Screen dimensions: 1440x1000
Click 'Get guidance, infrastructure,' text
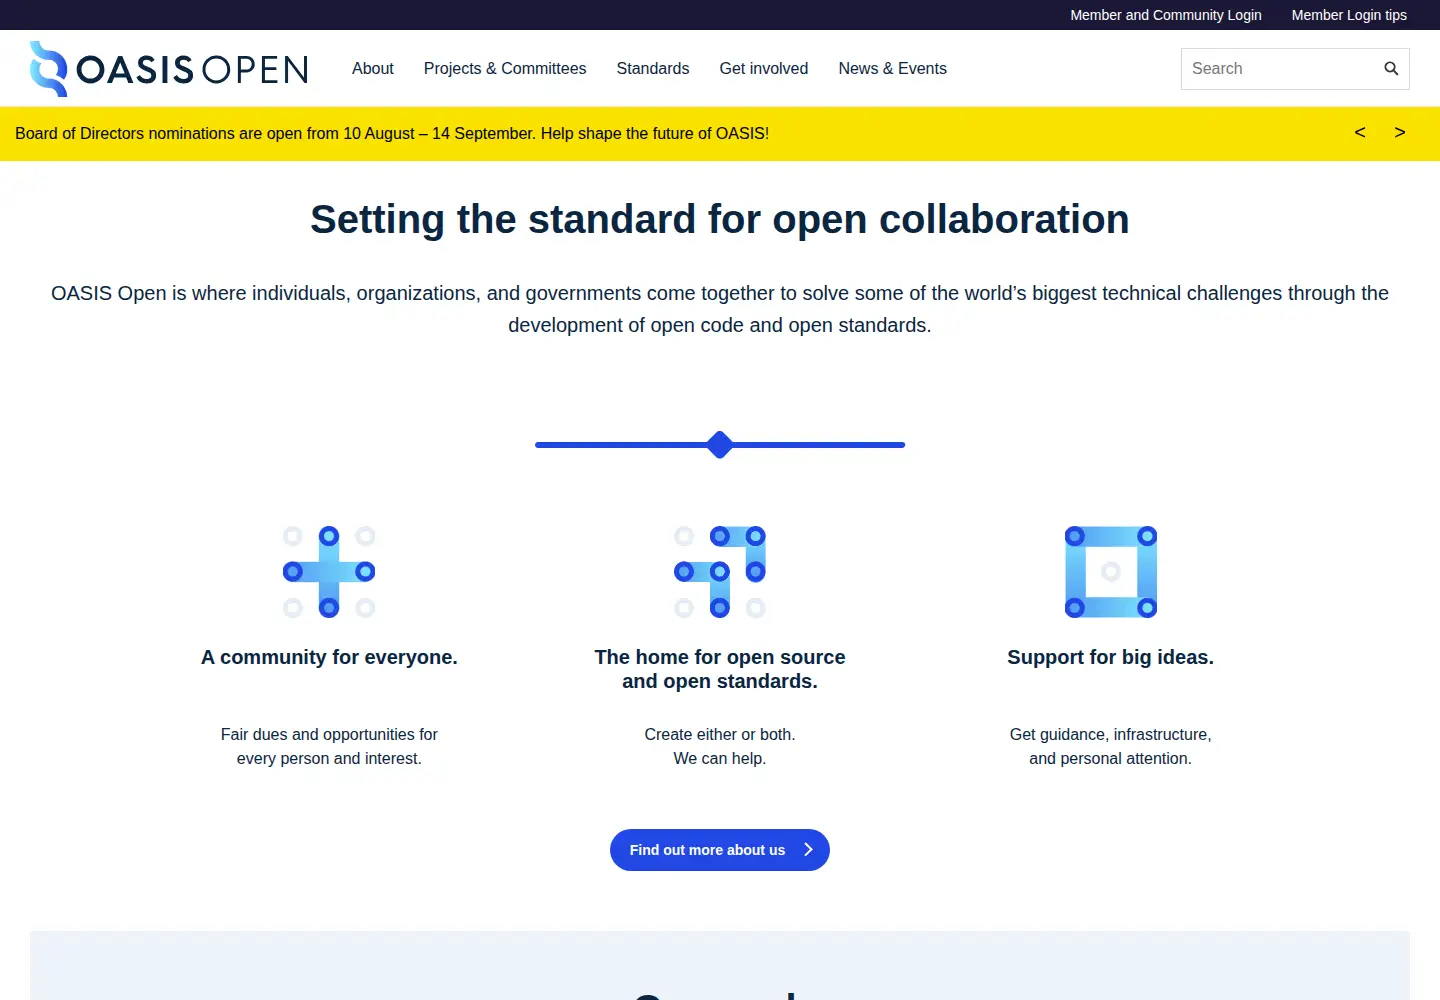(1111, 734)
